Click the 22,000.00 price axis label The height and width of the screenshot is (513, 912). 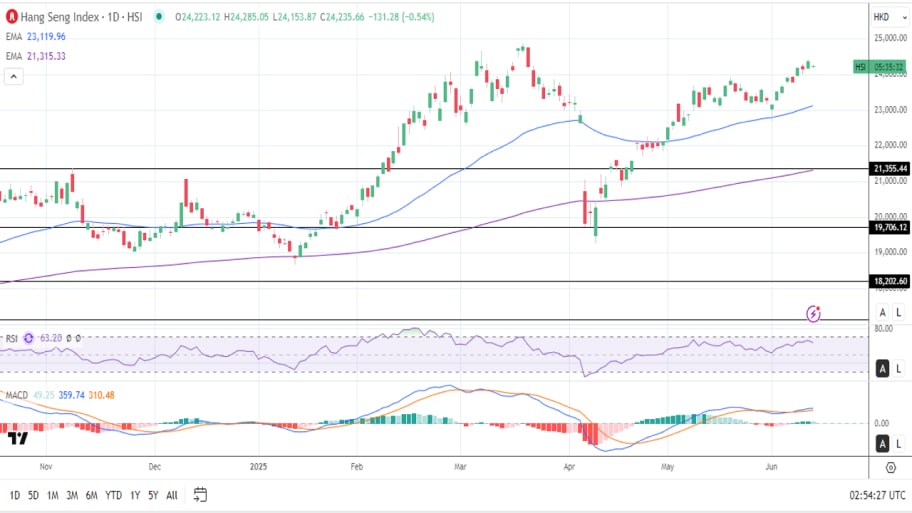coord(890,145)
